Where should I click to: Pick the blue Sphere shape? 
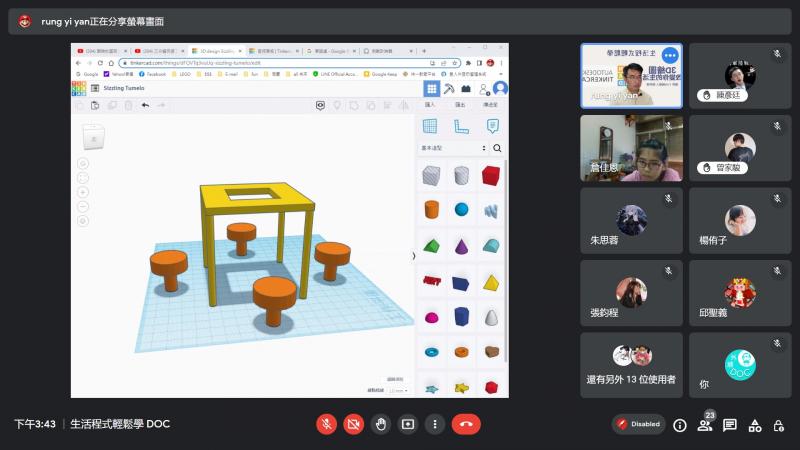(x=461, y=209)
